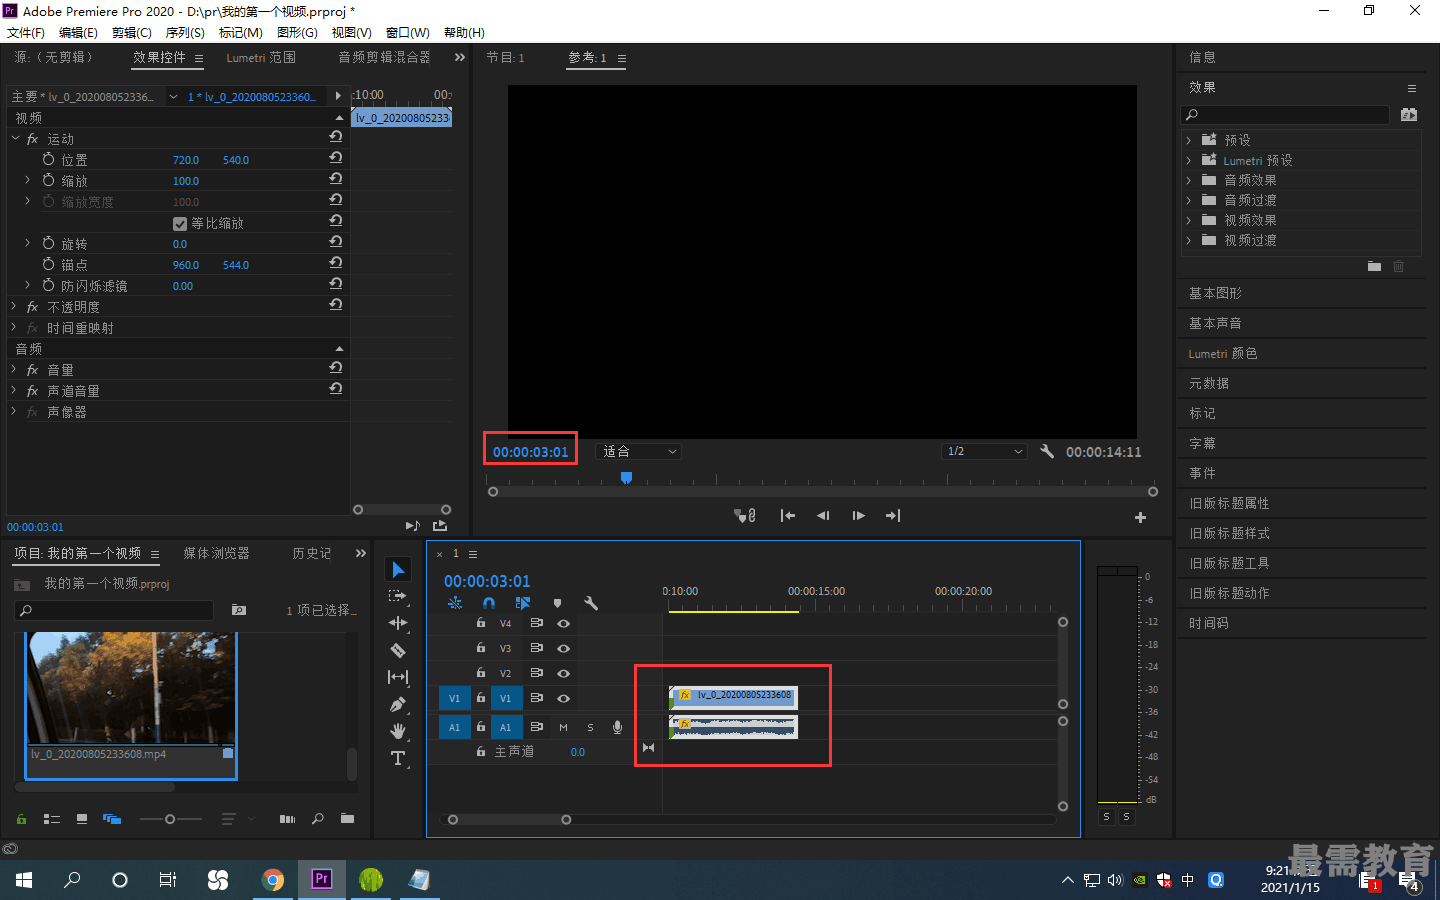Create new custom bin in Effects panel
The image size is (1440, 900).
pos(1374,266)
